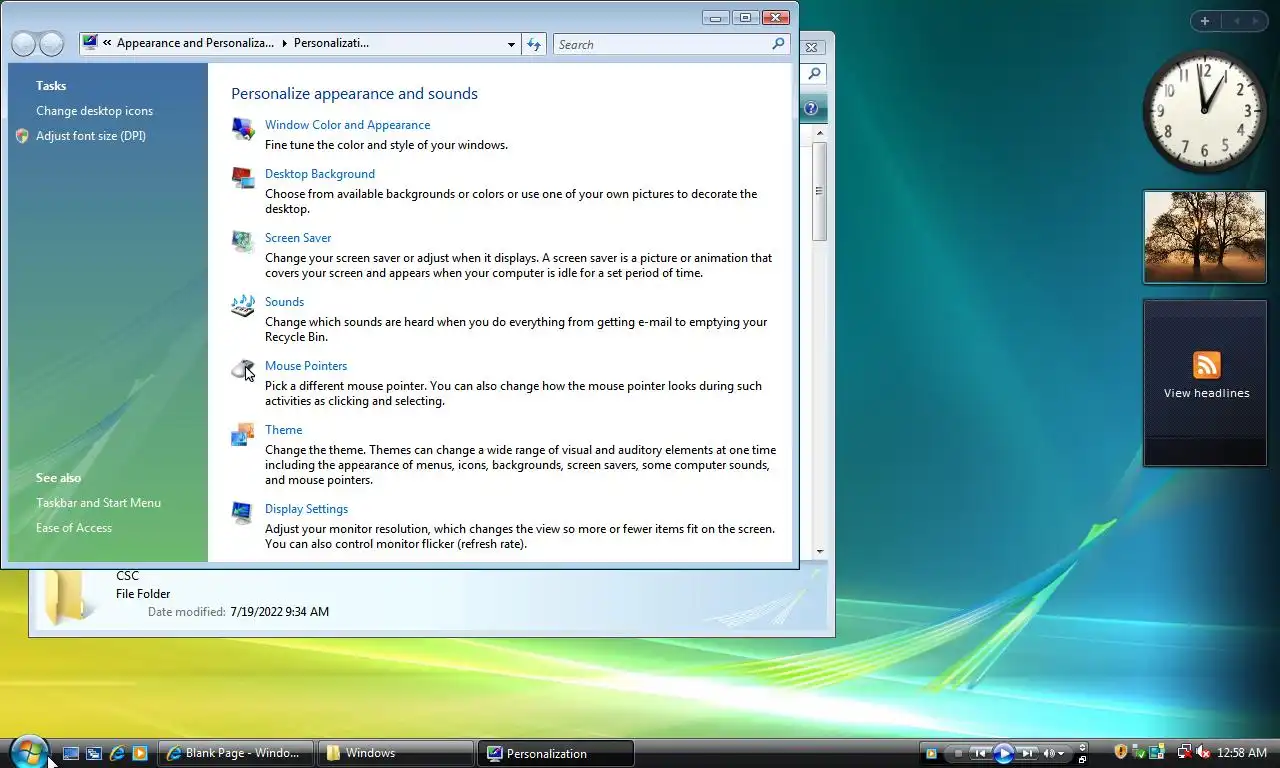Click the muted volume tray icon
Viewport: 1280px width, 768px height.
tap(1204, 752)
